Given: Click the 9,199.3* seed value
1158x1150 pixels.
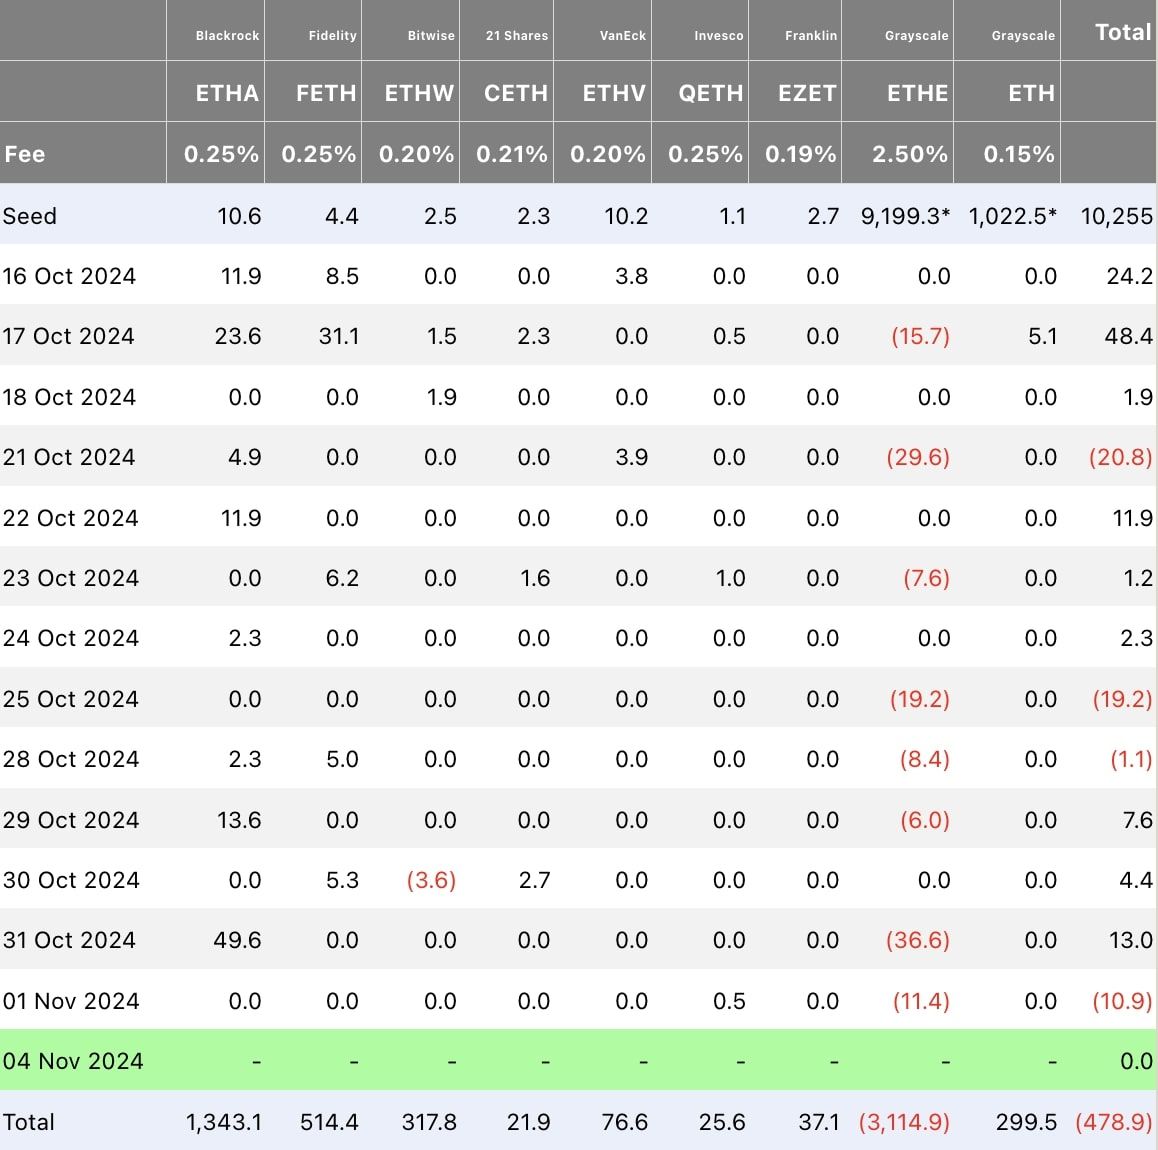Looking at the screenshot, I should tap(905, 216).
